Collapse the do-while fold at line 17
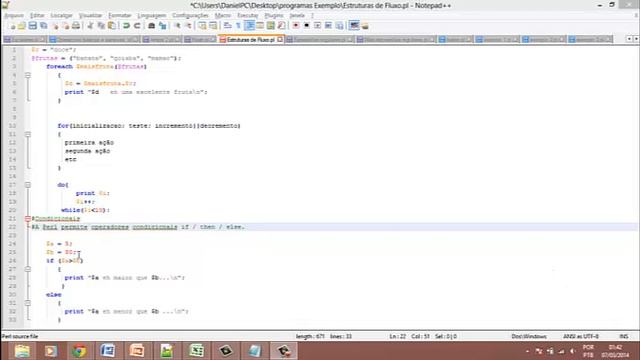The height and width of the screenshot is (360, 640). (x=28, y=185)
